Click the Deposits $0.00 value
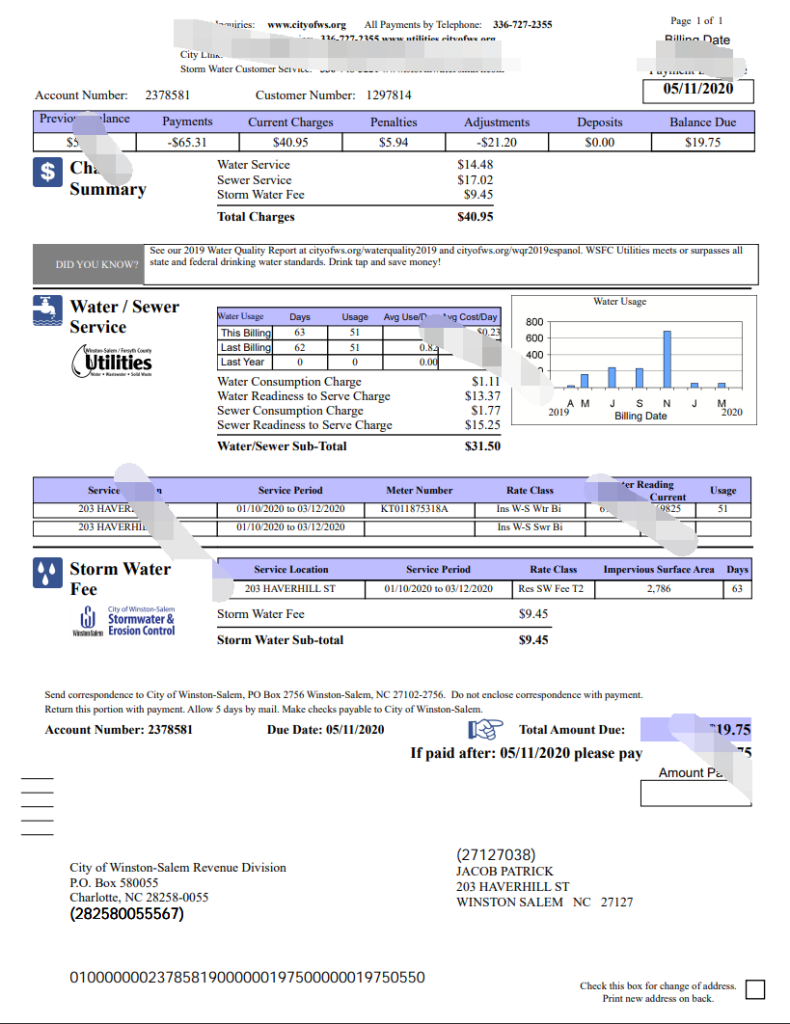Screen dimensions: 790x1024 coord(600,142)
